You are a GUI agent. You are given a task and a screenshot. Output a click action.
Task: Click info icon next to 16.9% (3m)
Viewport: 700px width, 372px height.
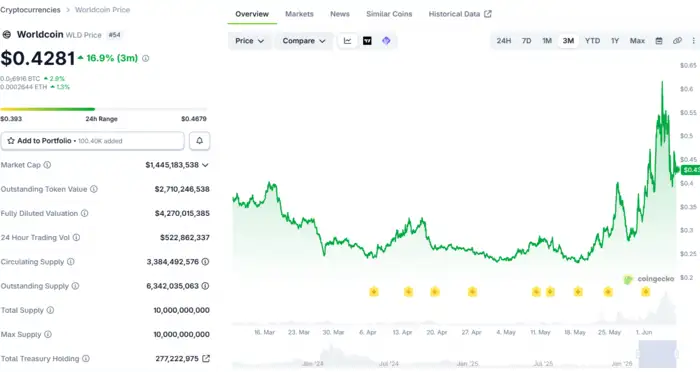coord(146,59)
